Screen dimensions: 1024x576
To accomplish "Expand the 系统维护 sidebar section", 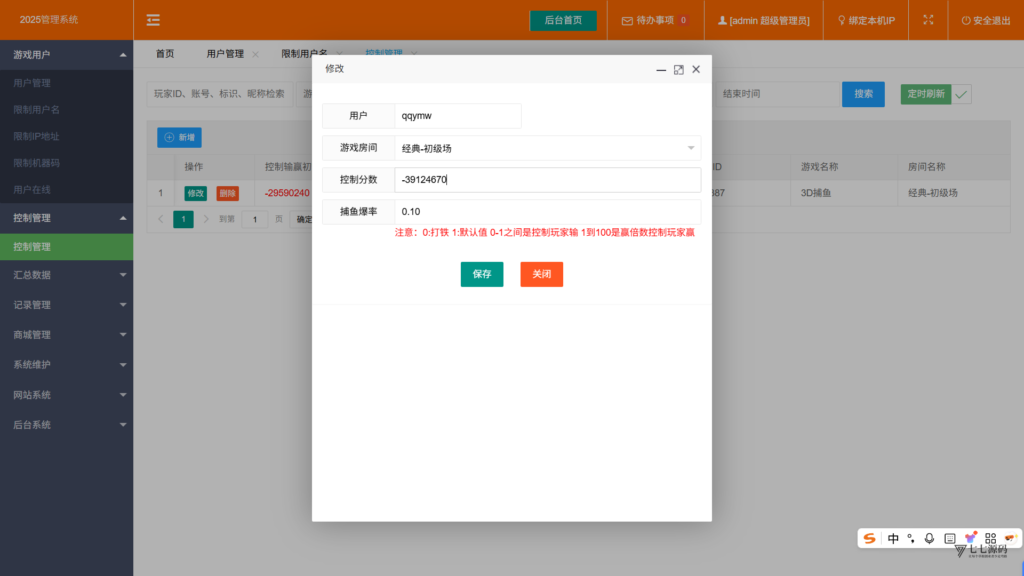I will (x=67, y=365).
